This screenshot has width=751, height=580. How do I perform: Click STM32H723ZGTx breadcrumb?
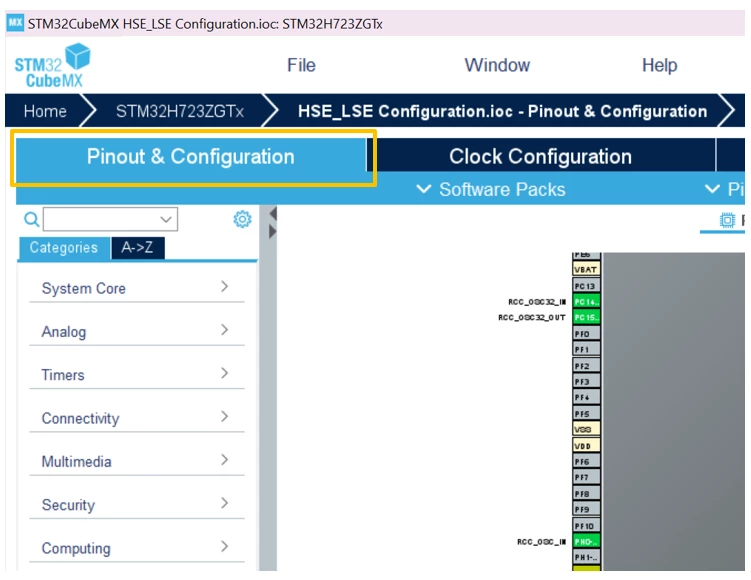[x=180, y=111]
